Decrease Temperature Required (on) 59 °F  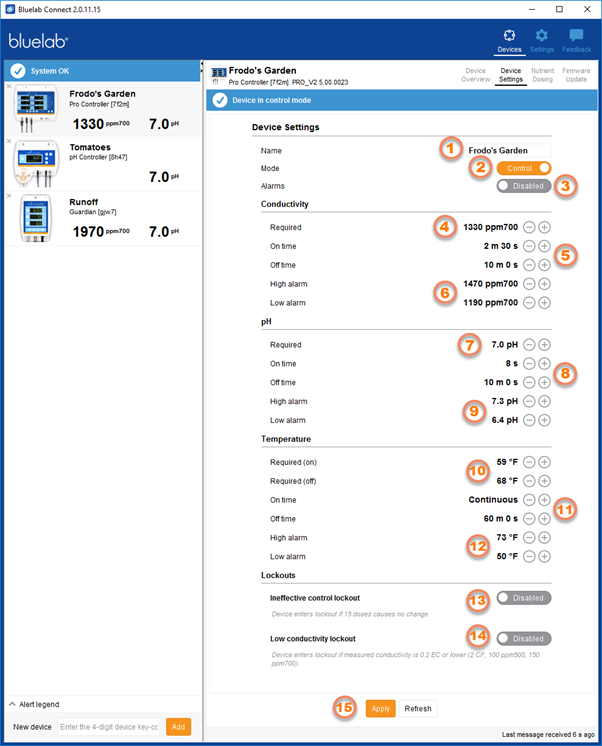click(x=529, y=462)
